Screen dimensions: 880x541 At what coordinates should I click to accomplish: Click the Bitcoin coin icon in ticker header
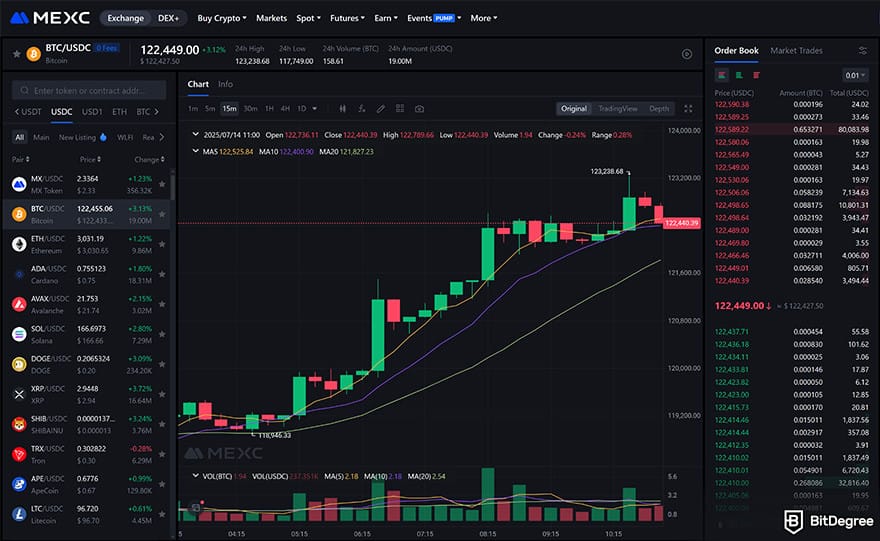point(34,54)
